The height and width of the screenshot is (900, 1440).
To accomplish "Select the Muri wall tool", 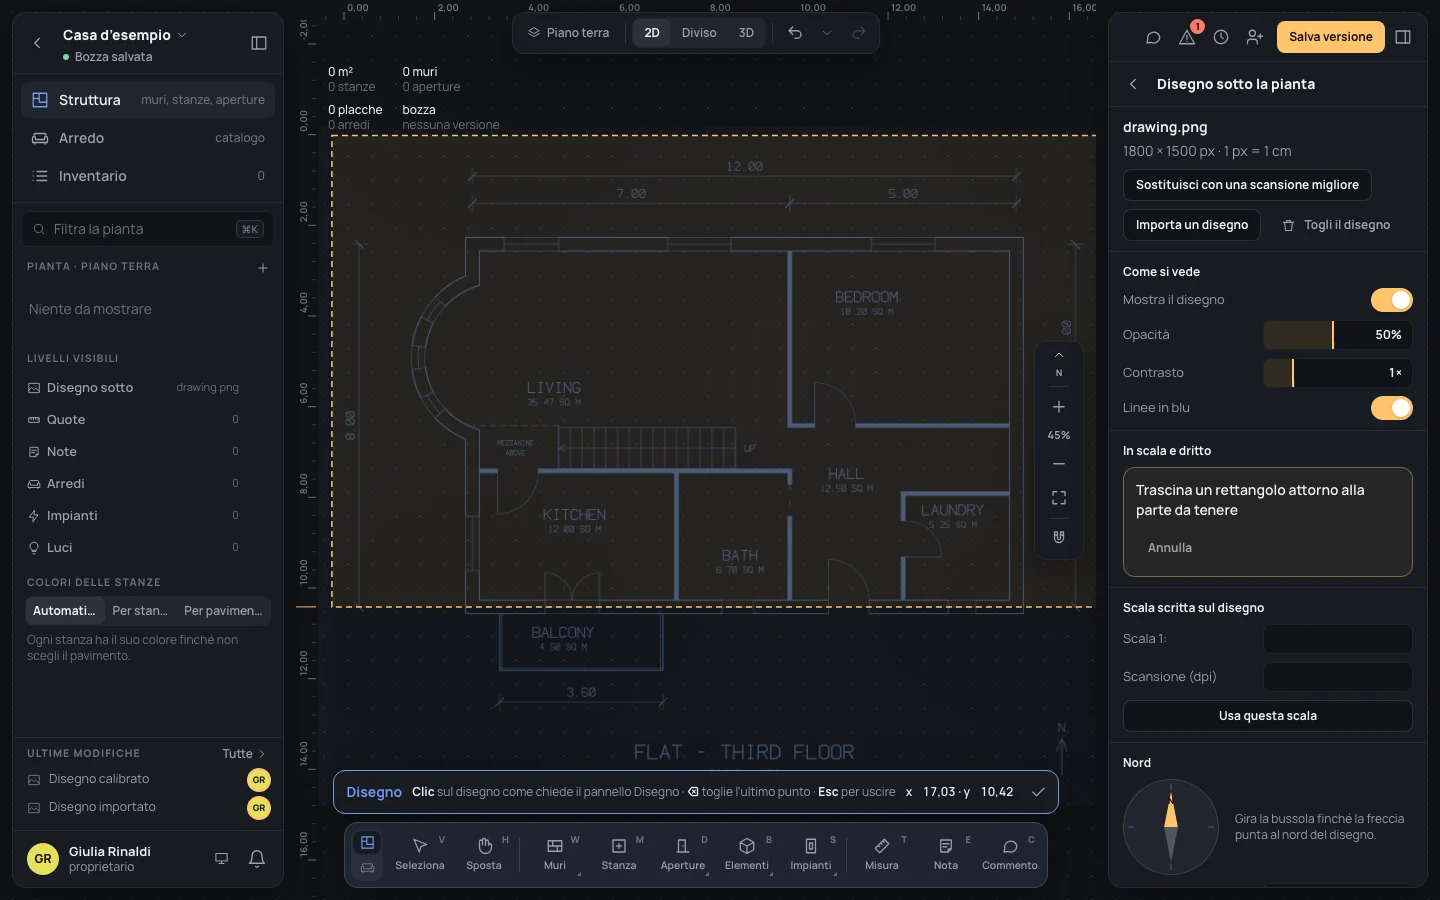I will [555, 854].
